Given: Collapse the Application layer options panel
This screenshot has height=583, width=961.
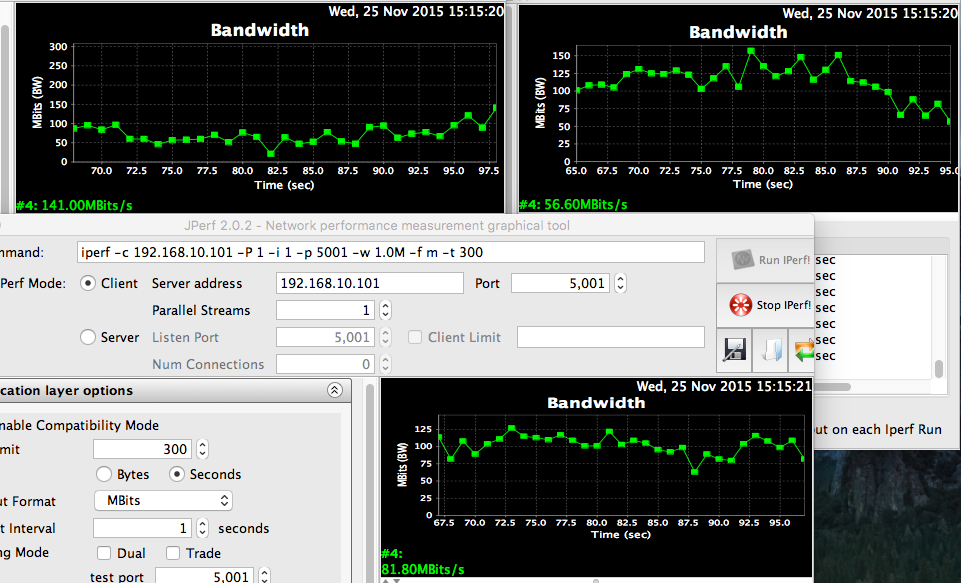Looking at the screenshot, I should tap(334, 390).
